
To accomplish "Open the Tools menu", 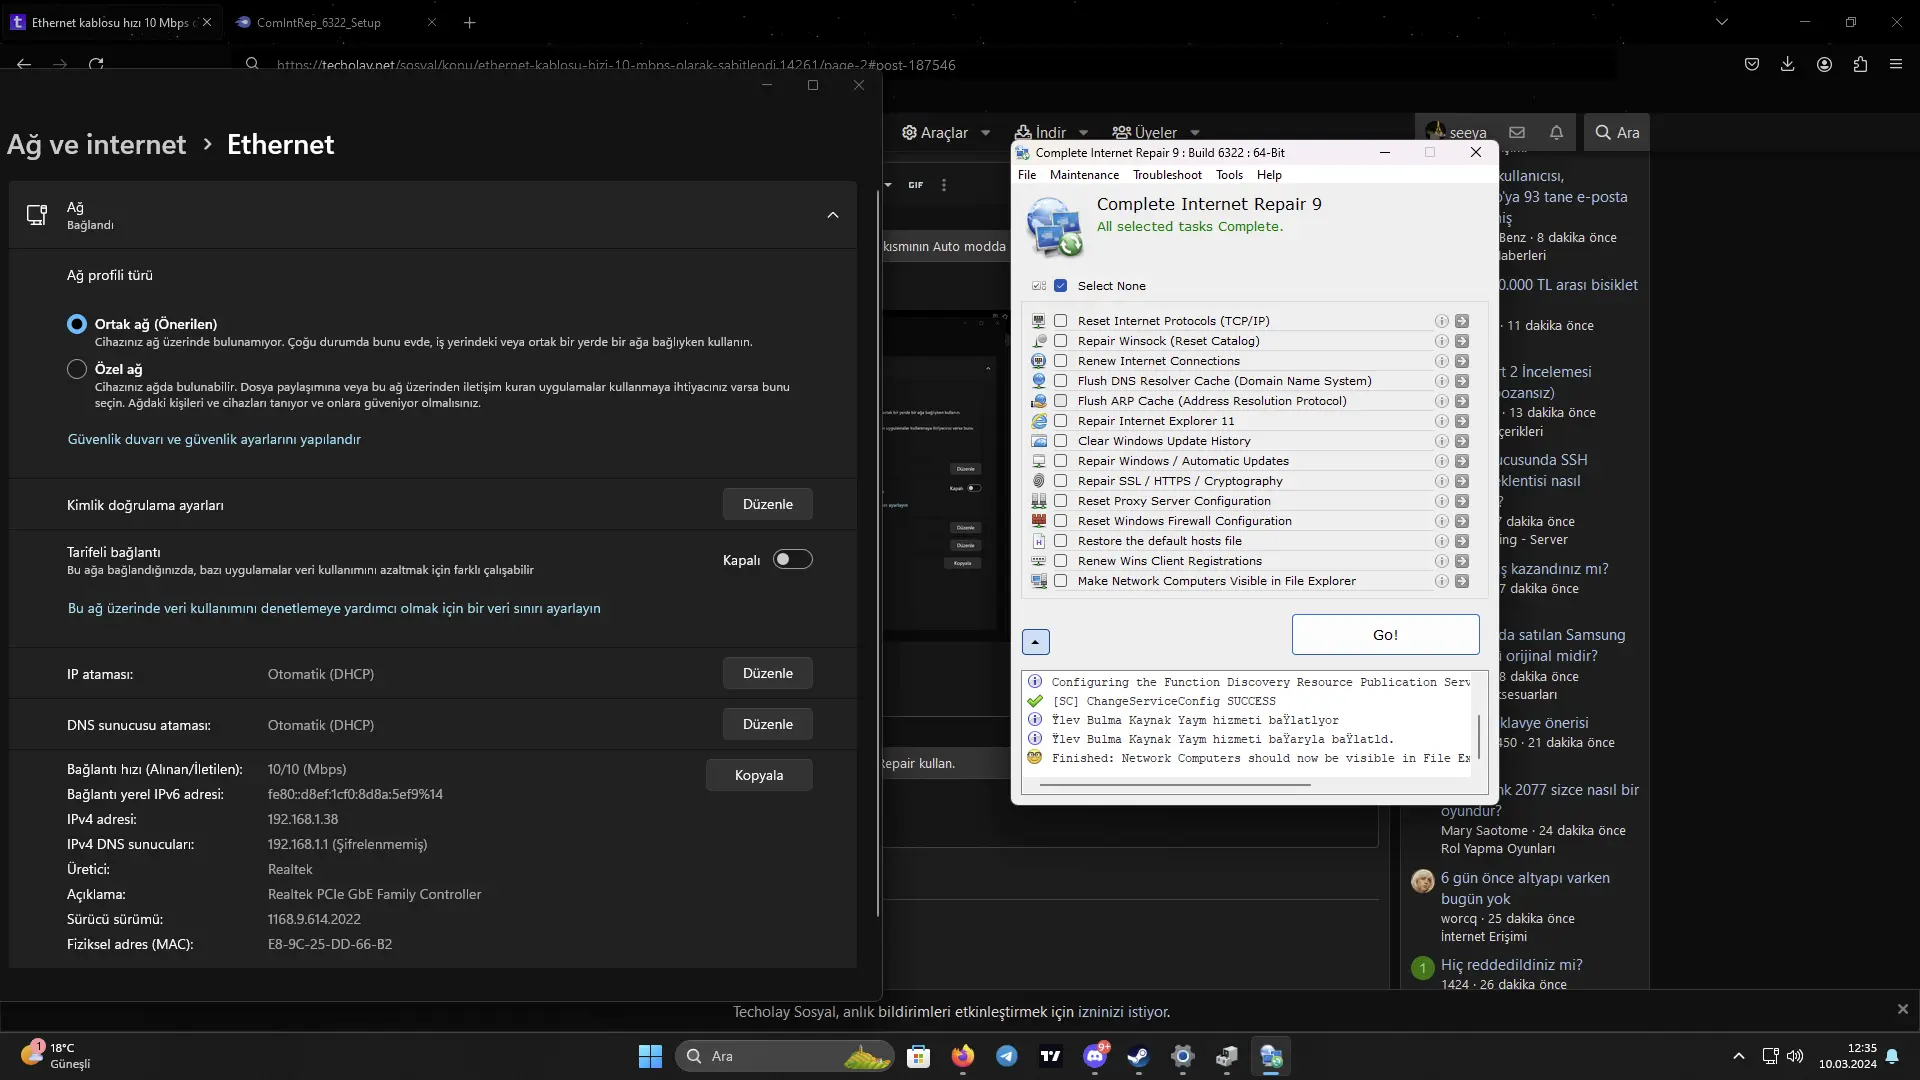I will 1229,175.
